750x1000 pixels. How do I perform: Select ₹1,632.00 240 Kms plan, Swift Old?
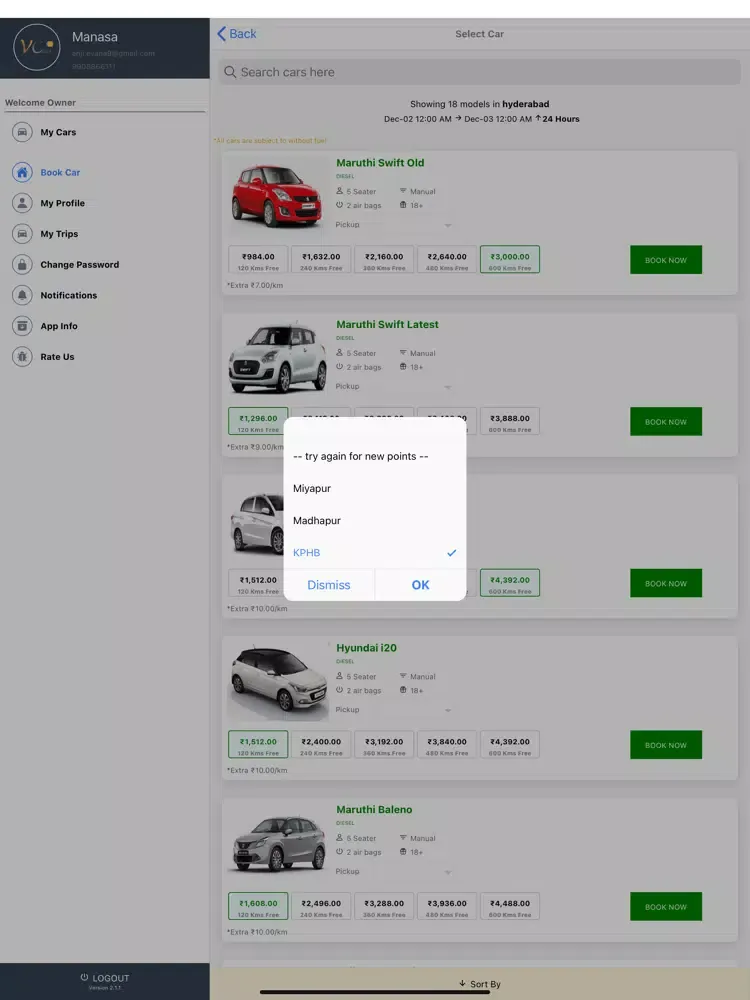[x=321, y=260]
